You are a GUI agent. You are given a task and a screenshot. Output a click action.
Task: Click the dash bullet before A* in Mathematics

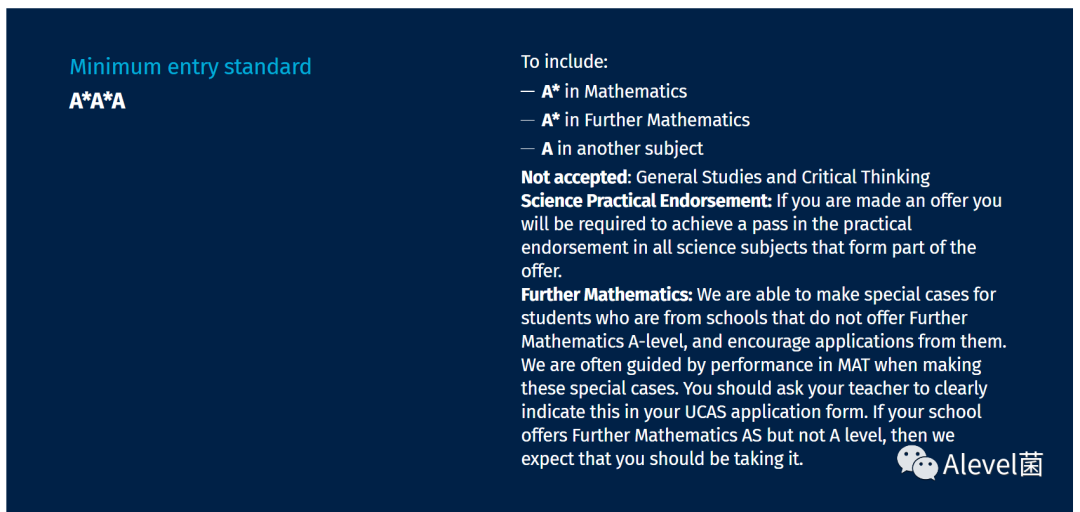click(528, 92)
